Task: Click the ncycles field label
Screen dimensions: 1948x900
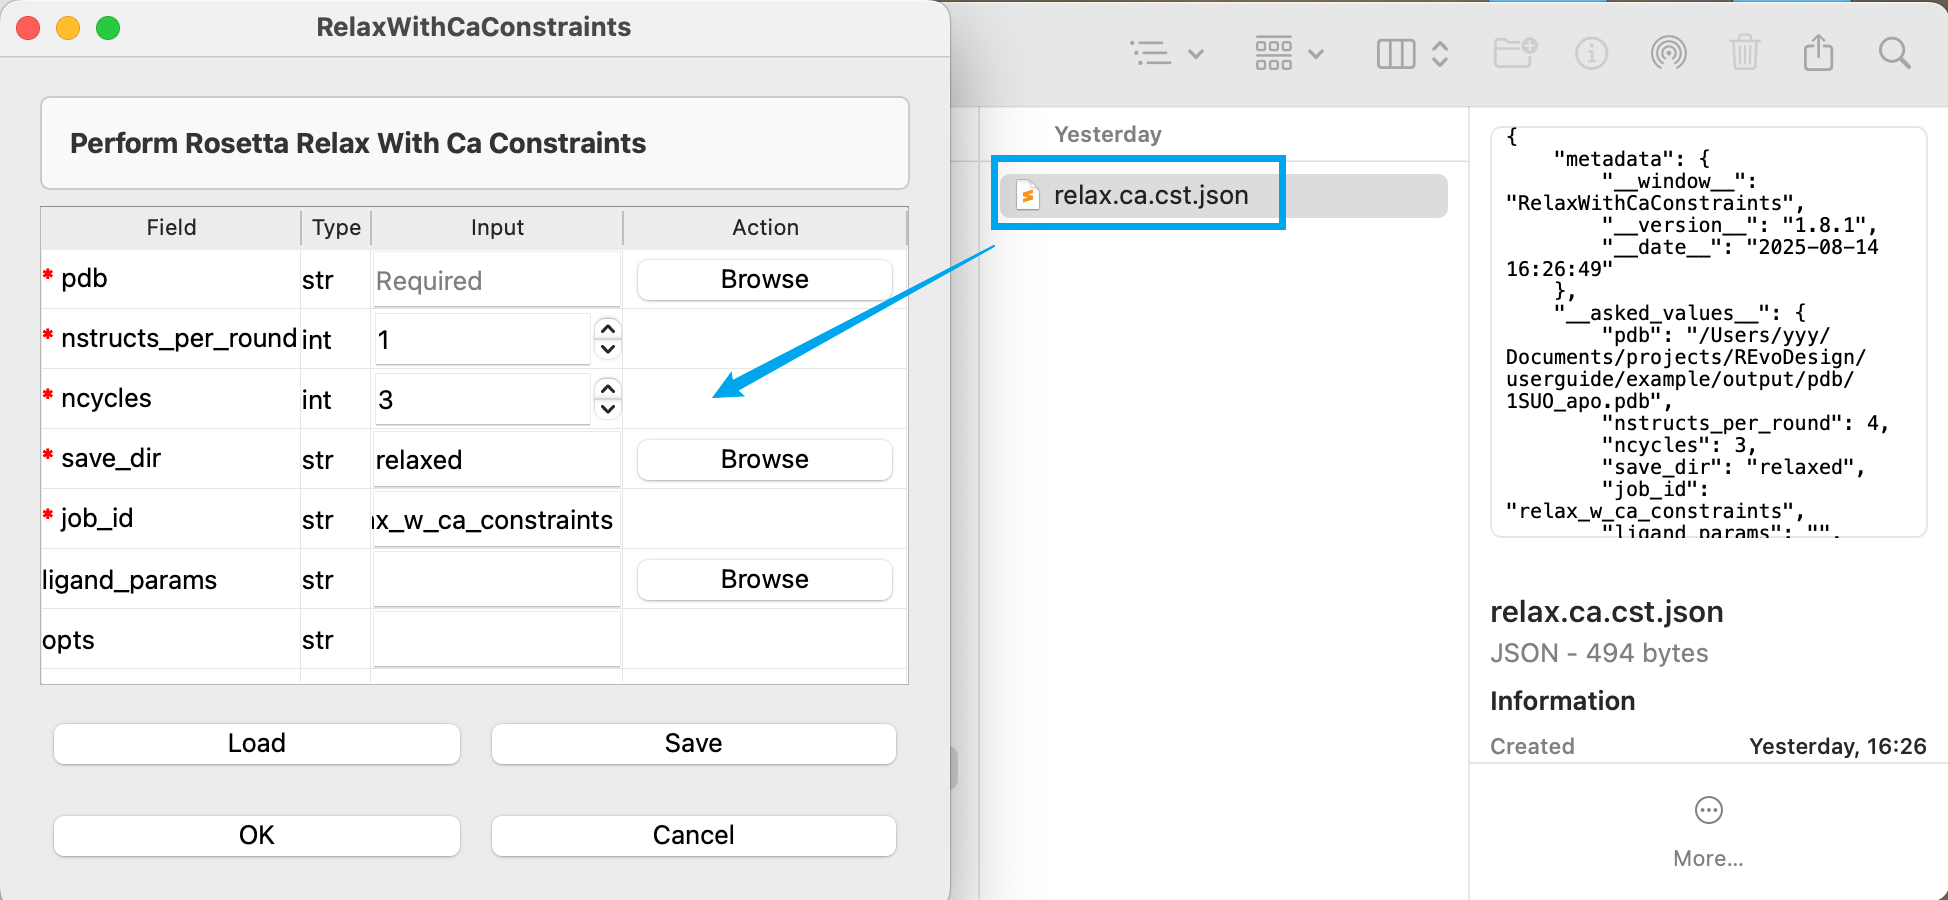Action: (x=106, y=399)
